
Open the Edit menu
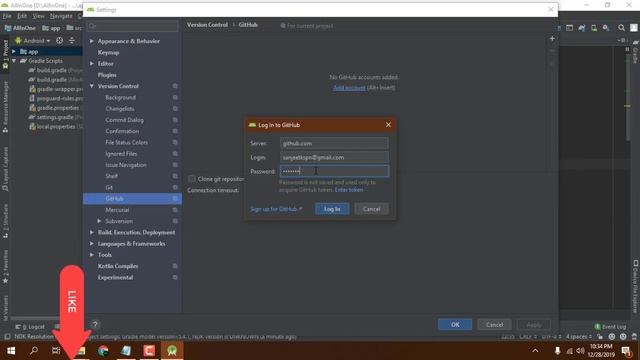tap(22, 16)
